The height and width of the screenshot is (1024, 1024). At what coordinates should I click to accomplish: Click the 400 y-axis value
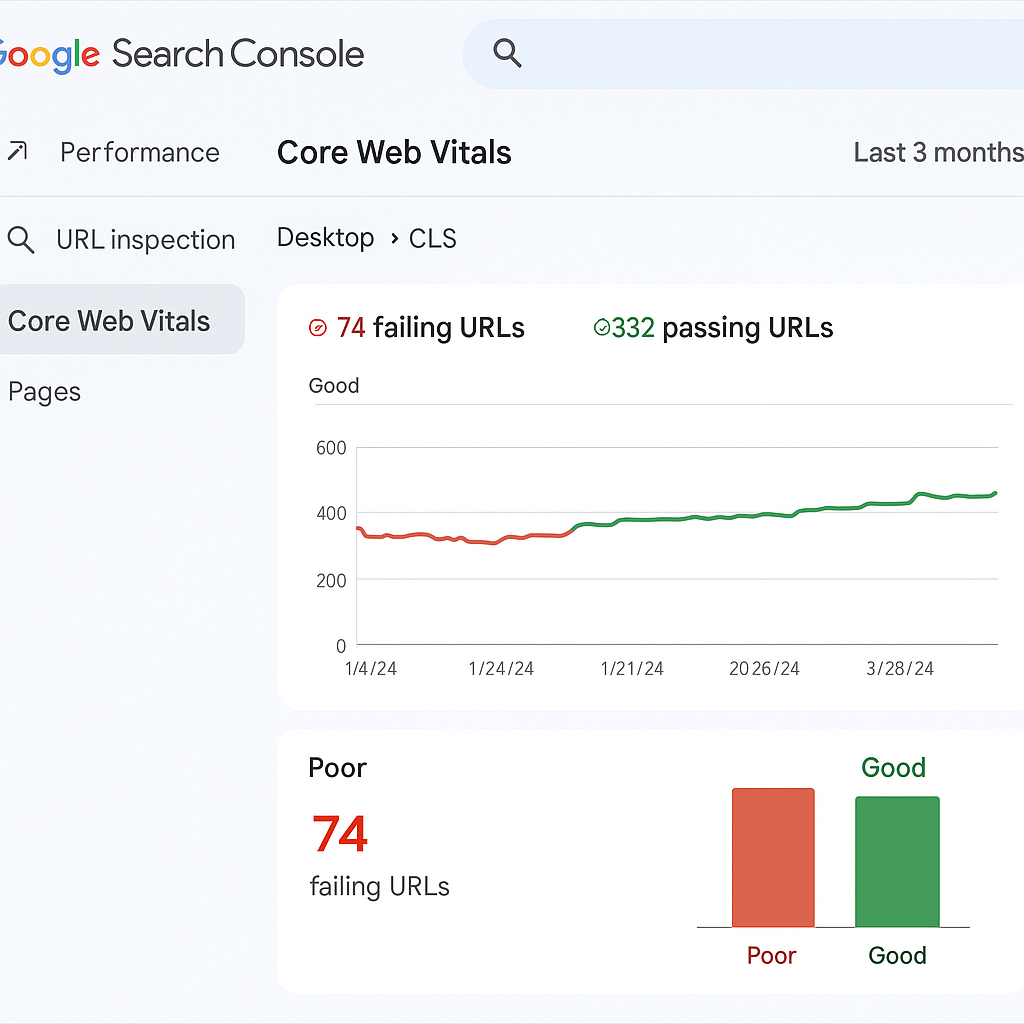tap(331, 513)
